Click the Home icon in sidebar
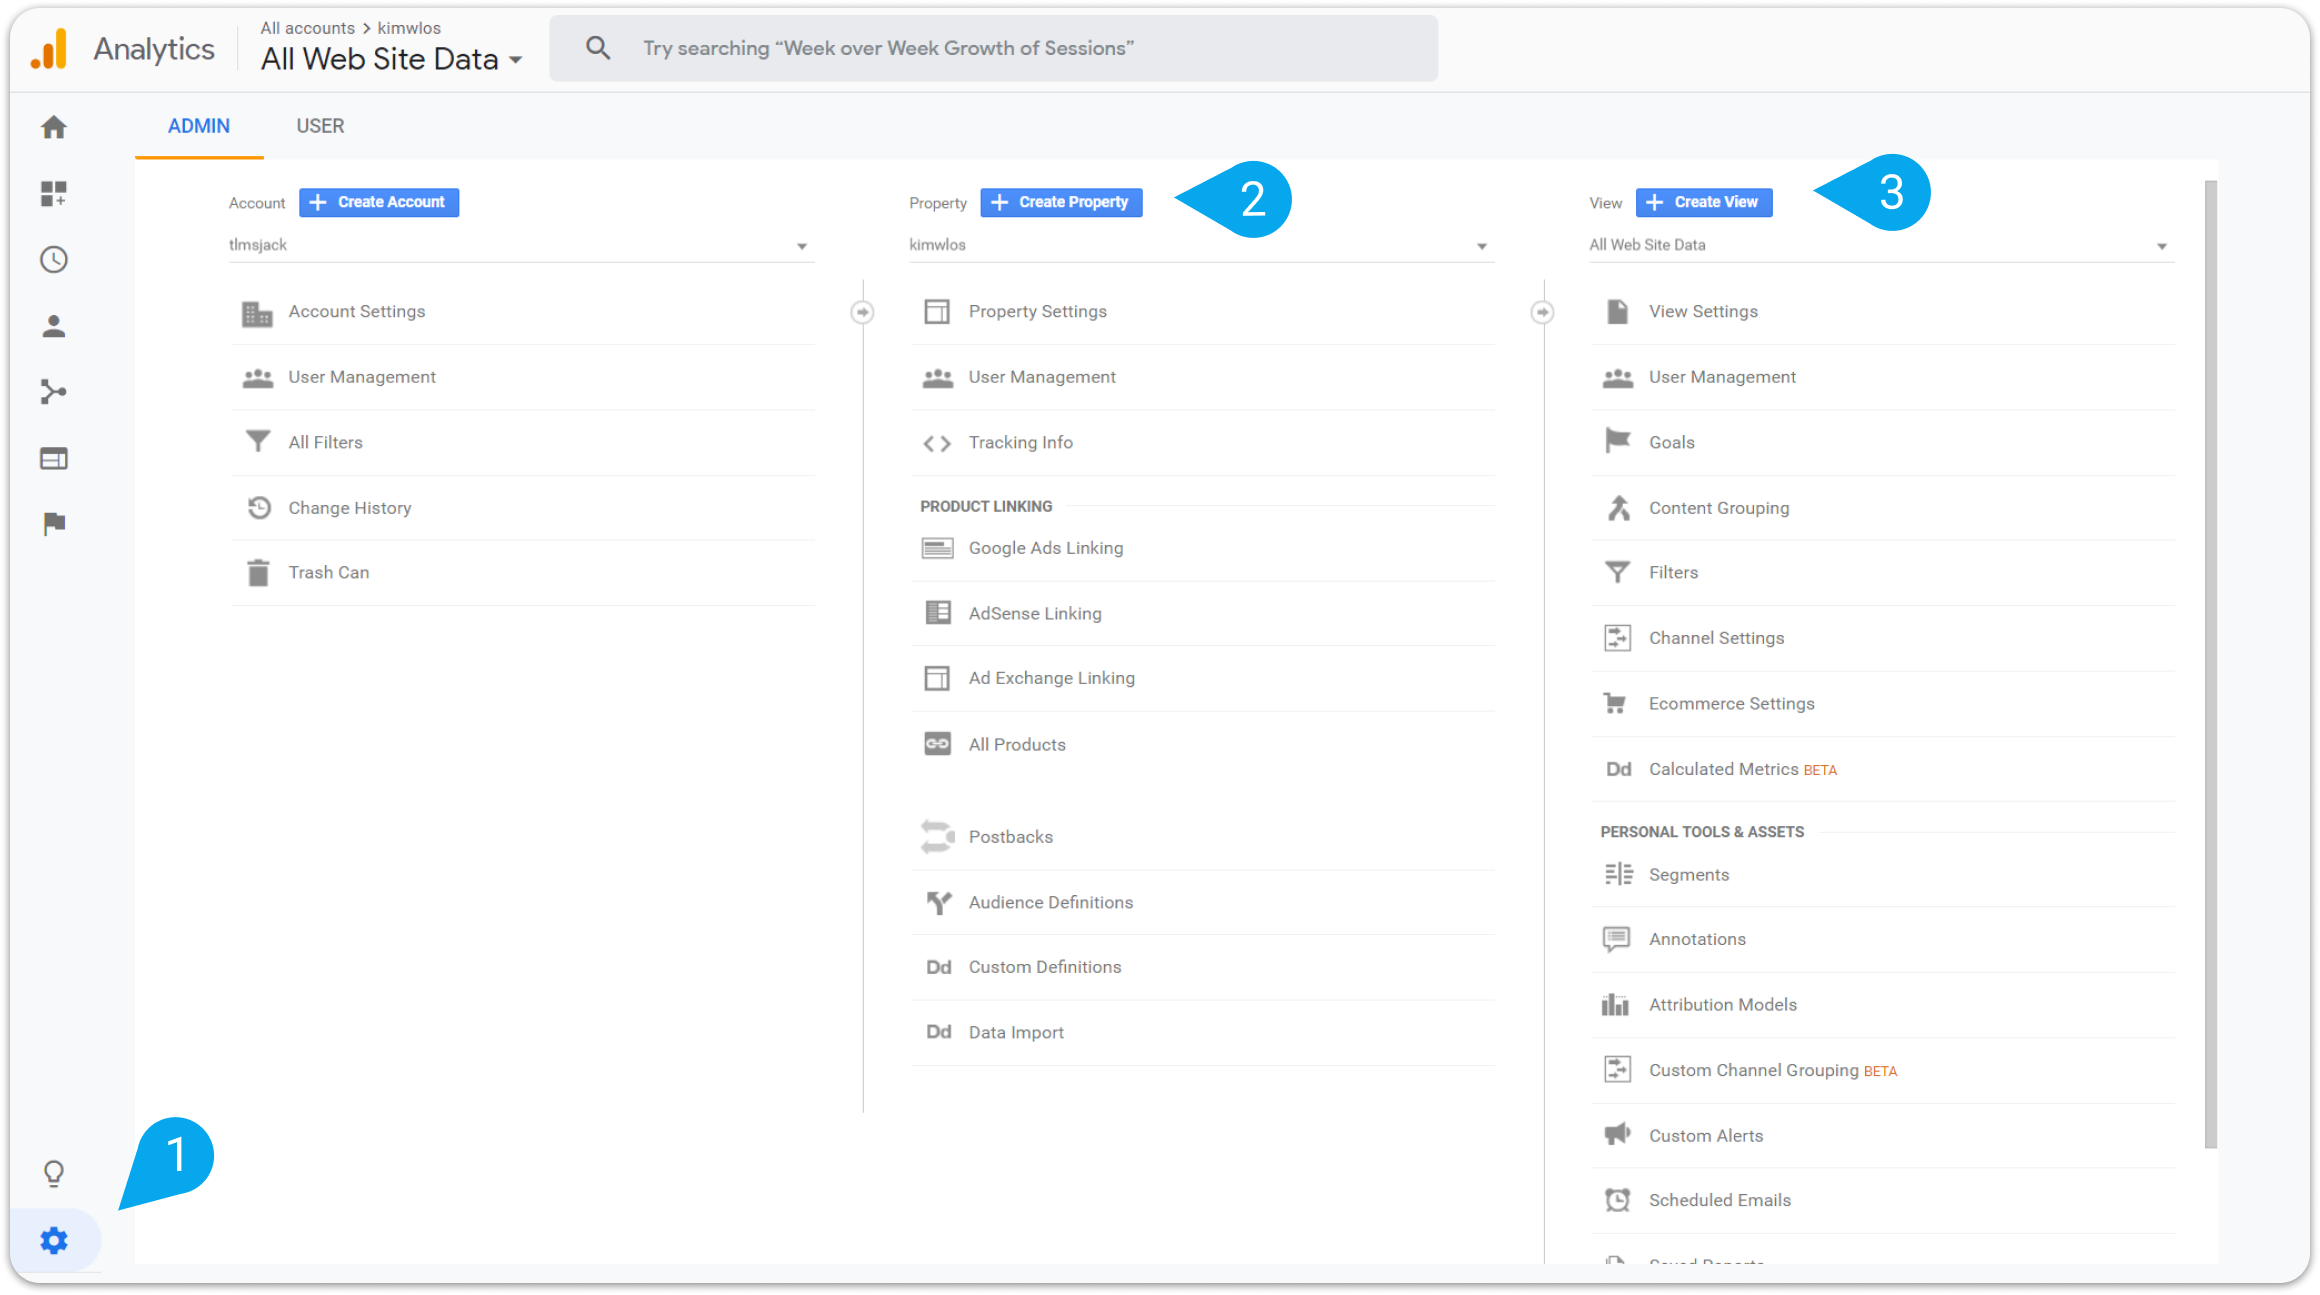The image size is (2320, 1295). 54,127
